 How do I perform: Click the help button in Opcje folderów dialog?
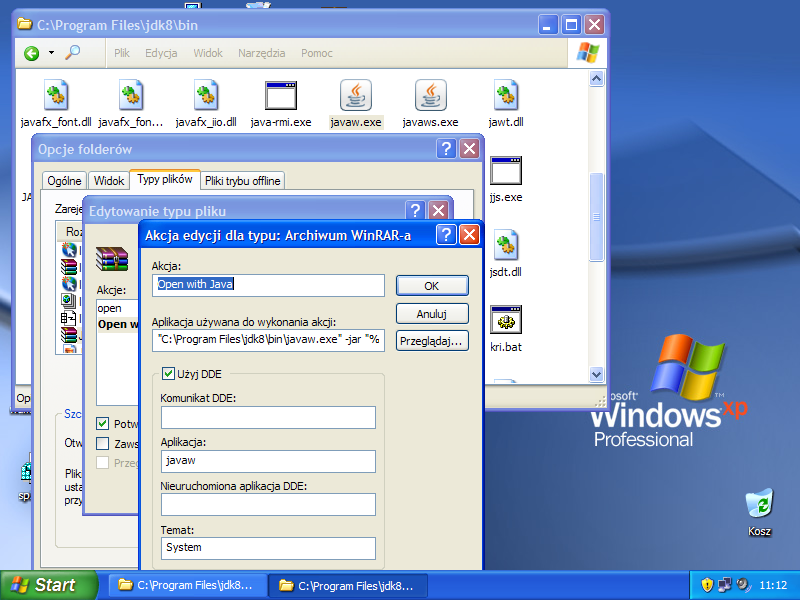pos(446,148)
